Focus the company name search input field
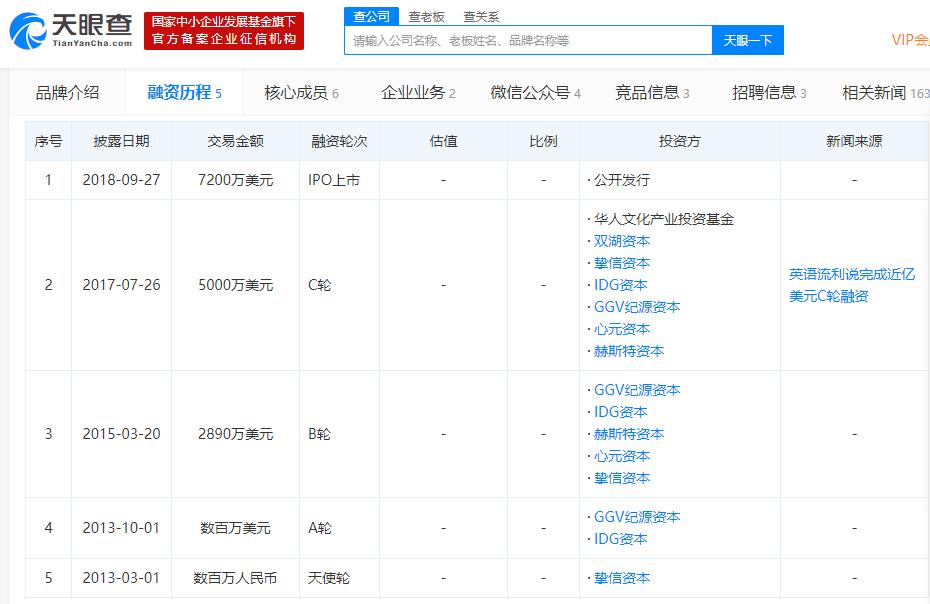This screenshot has width=930, height=604. tap(528, 40)
